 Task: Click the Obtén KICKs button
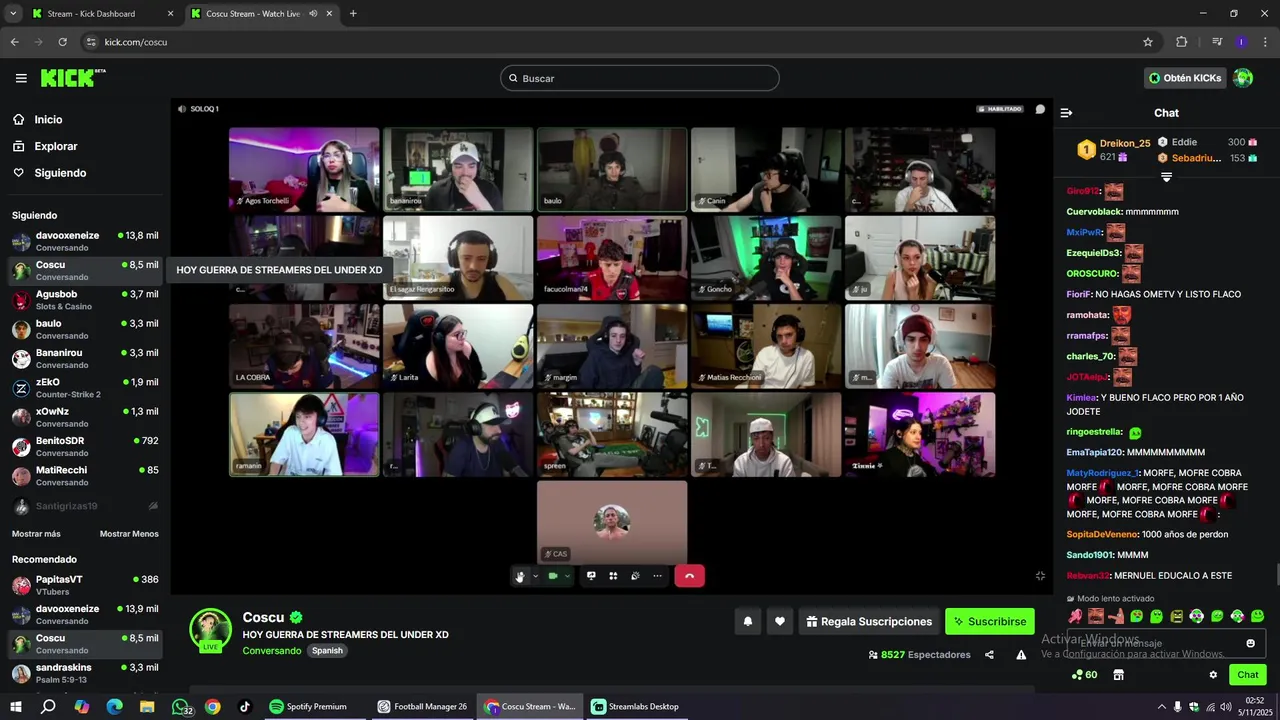(1185, 78)
